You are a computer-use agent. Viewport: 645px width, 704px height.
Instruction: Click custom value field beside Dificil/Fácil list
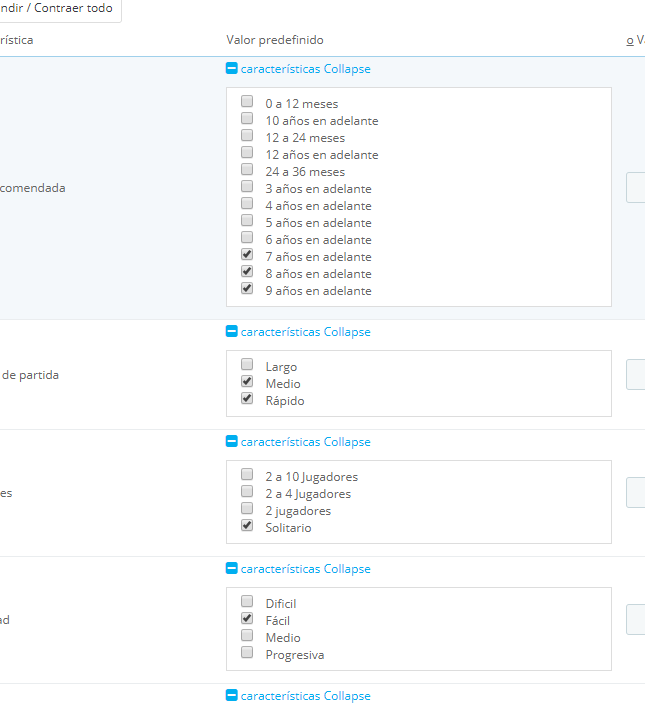coord(636,620)
